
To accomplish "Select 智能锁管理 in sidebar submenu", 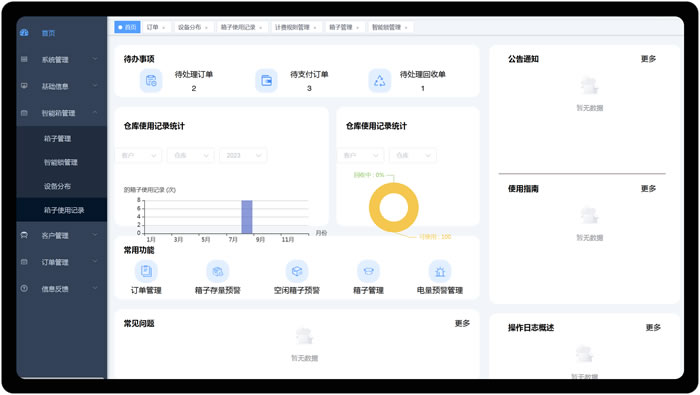I will pos(62,162).
